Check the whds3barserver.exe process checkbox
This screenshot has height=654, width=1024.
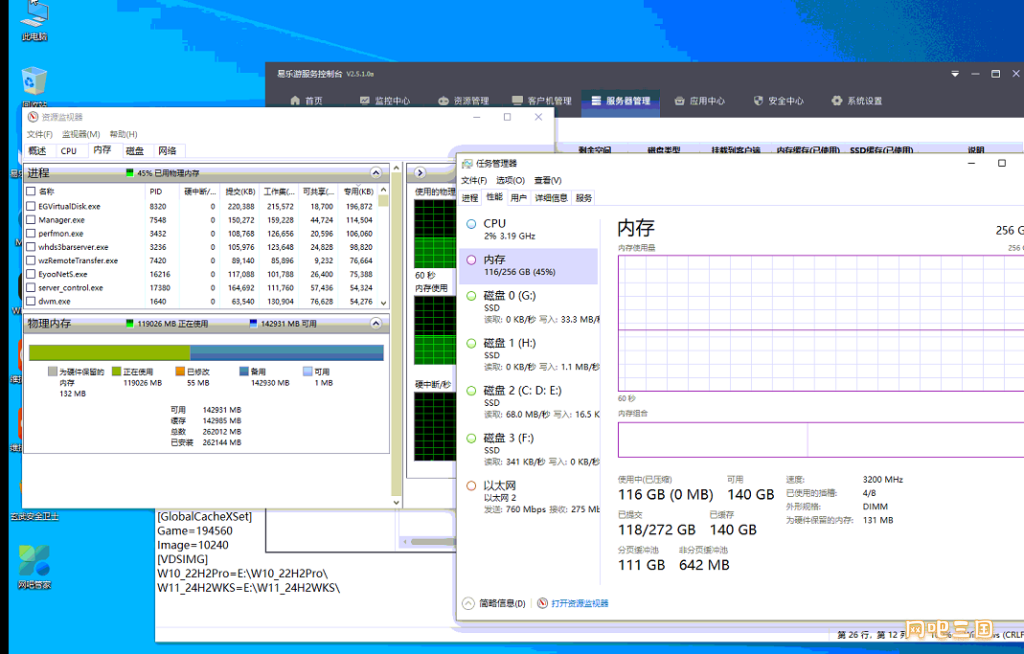click(31, 247)
